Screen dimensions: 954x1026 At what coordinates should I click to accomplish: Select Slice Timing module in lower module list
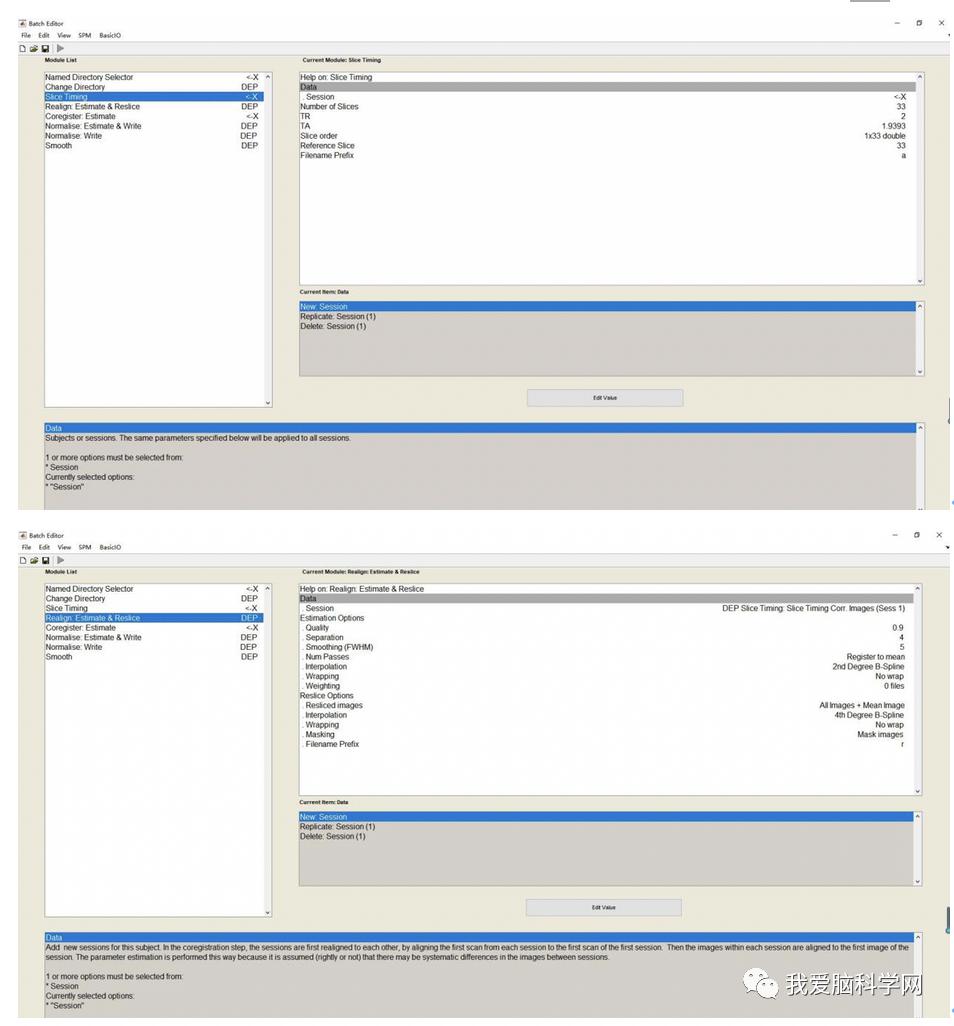click(153, 609)
